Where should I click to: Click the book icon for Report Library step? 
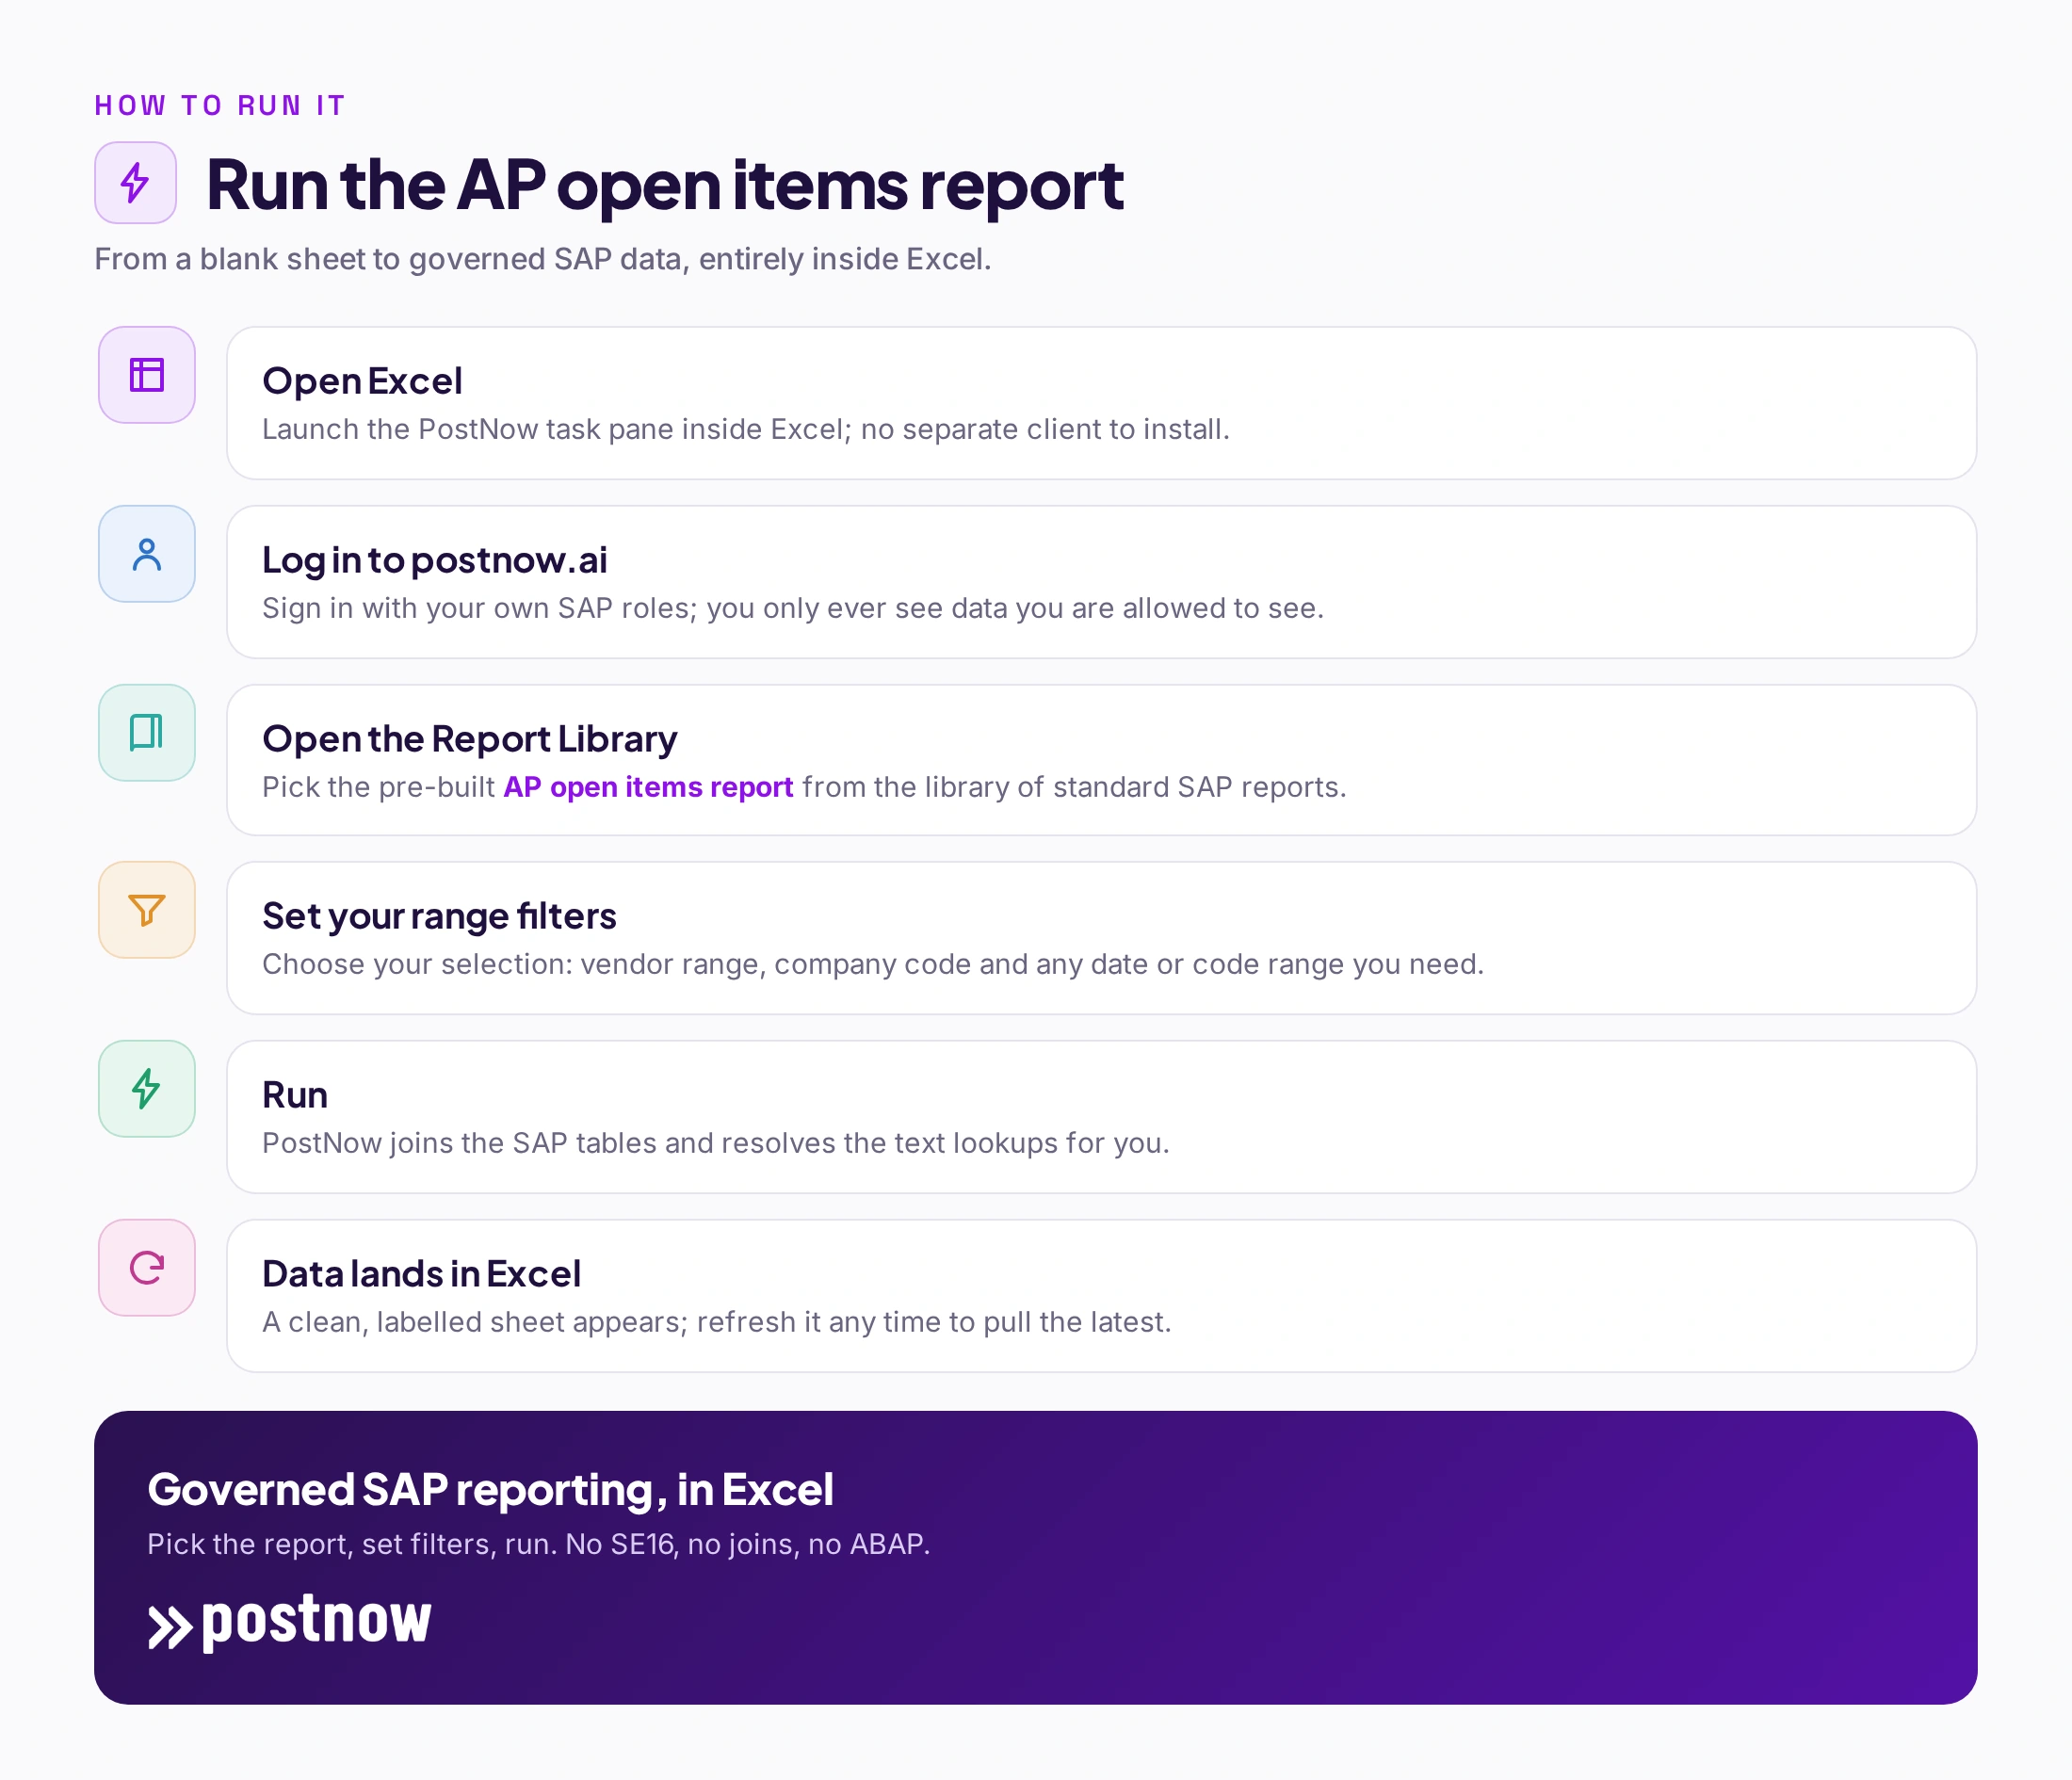pyautogui.click(x=147, y=733)
